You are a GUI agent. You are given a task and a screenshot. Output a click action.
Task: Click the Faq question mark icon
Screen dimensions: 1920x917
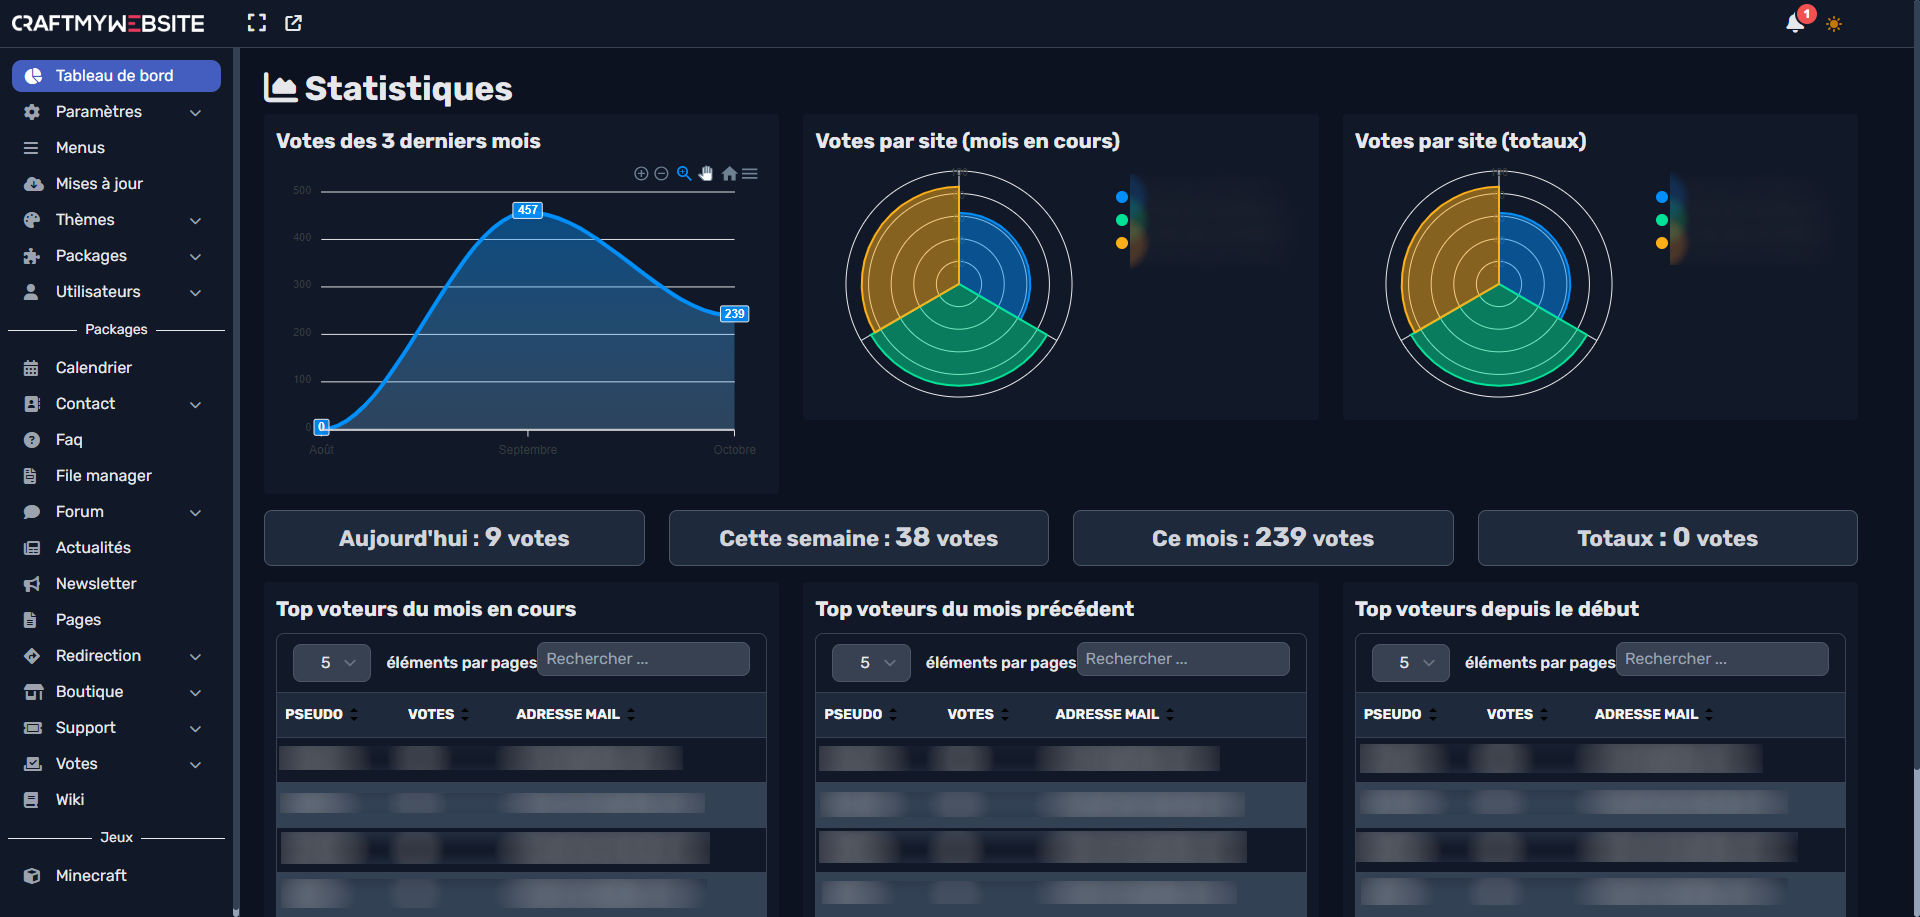click(32, 440)
